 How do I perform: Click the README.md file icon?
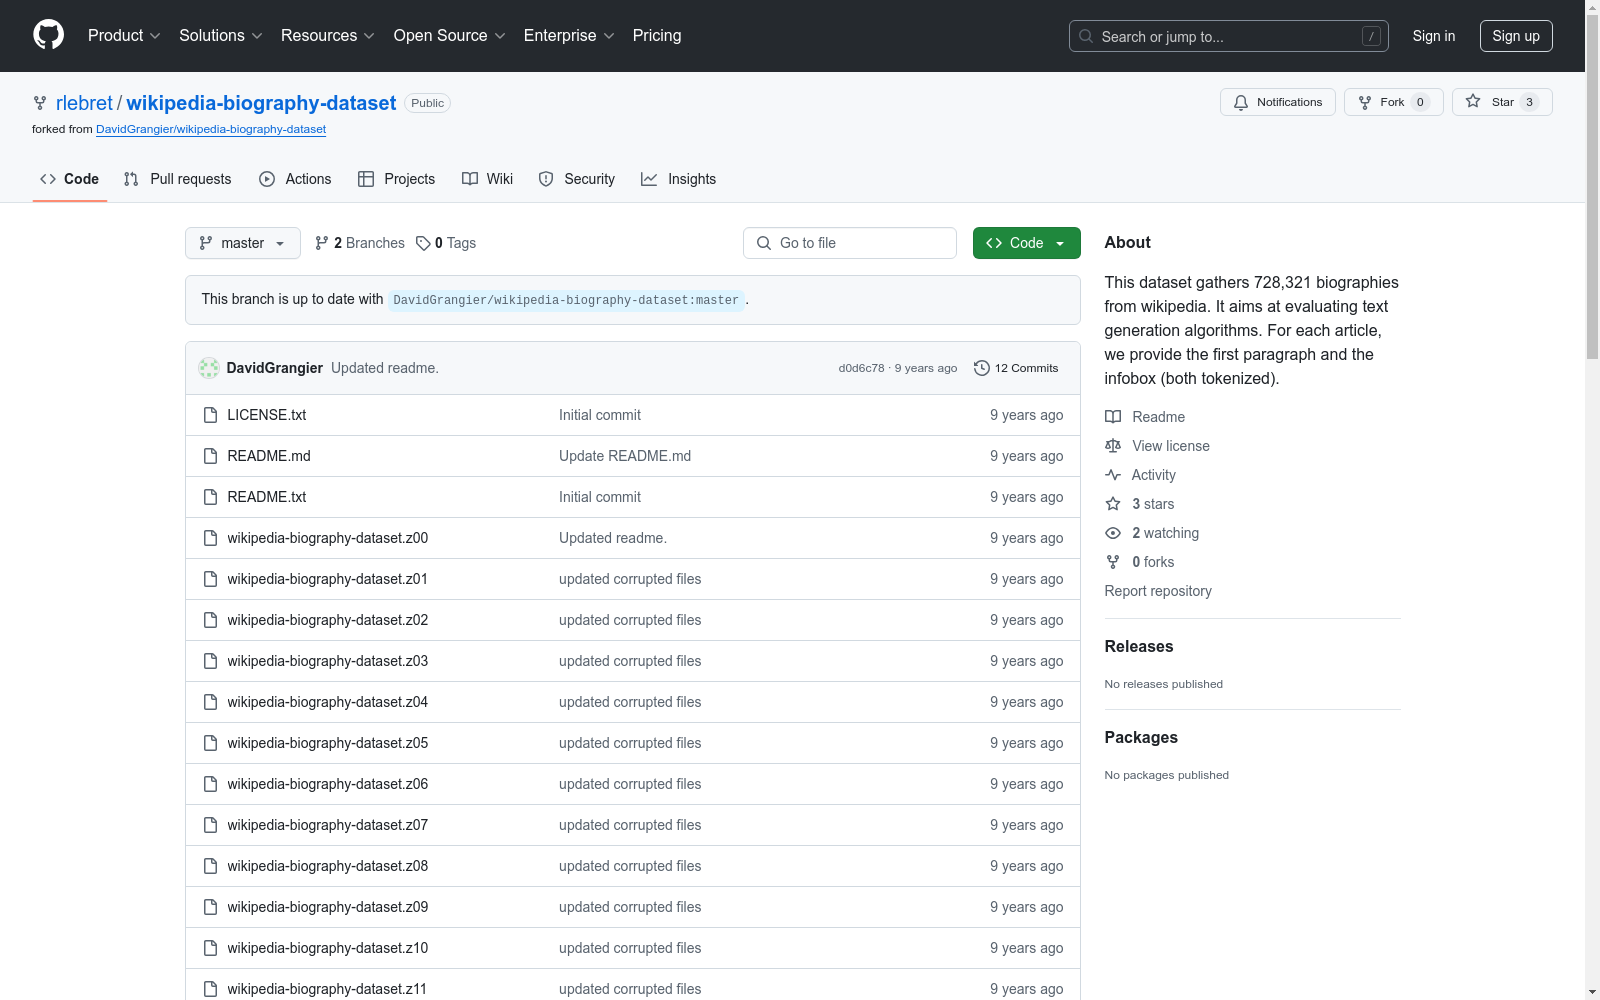click(210, 456)
